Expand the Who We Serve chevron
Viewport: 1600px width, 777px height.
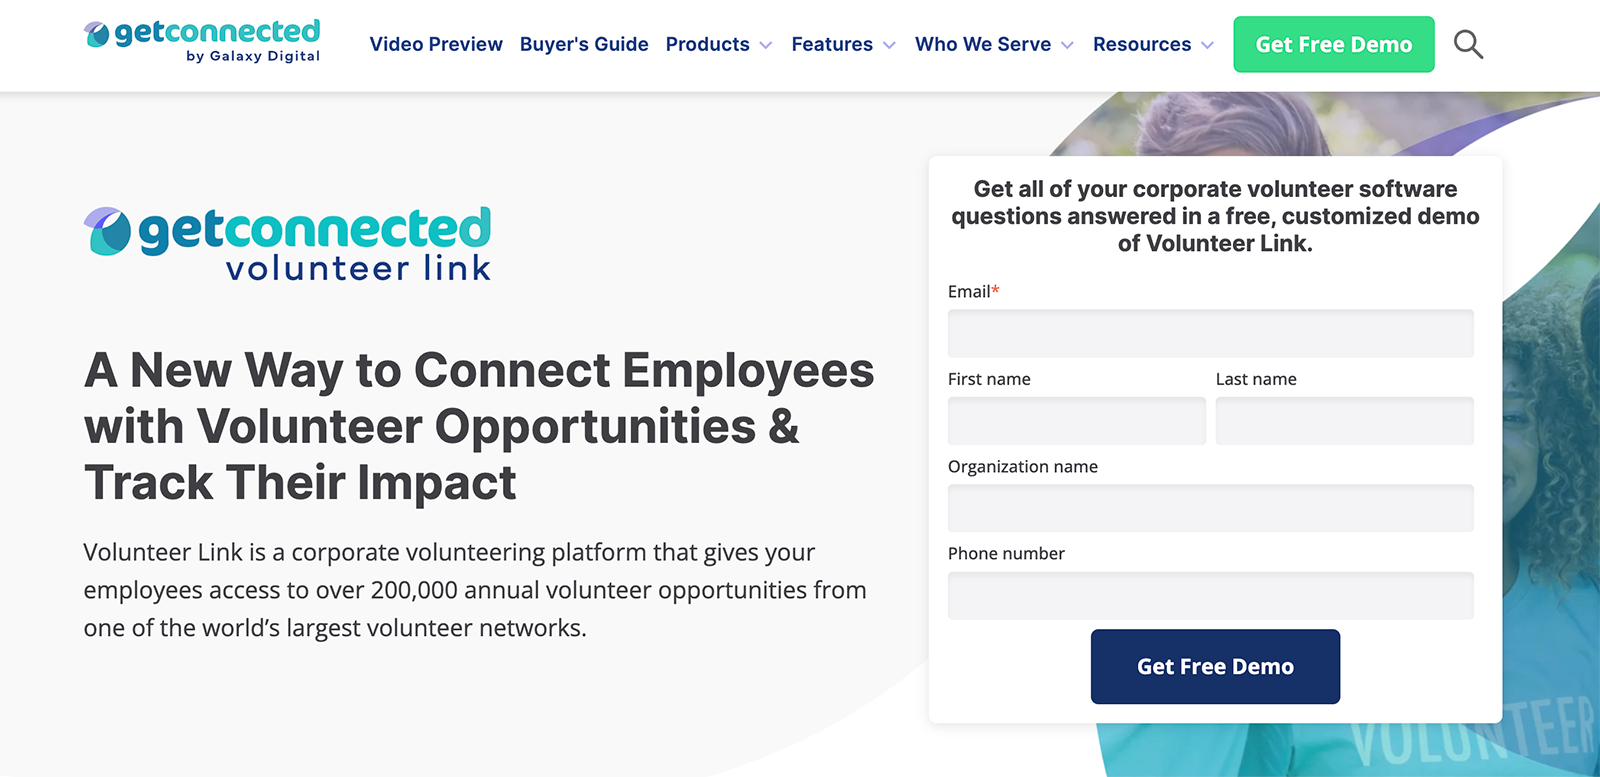[1067, 45]
